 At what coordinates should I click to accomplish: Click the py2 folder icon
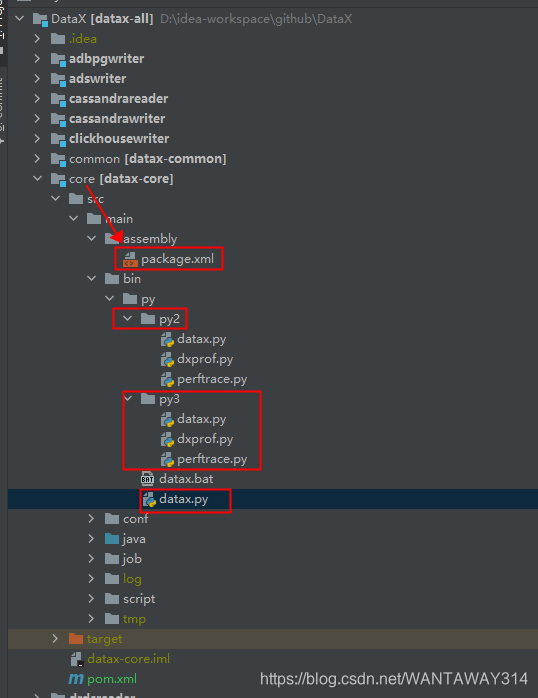[148, 319]
